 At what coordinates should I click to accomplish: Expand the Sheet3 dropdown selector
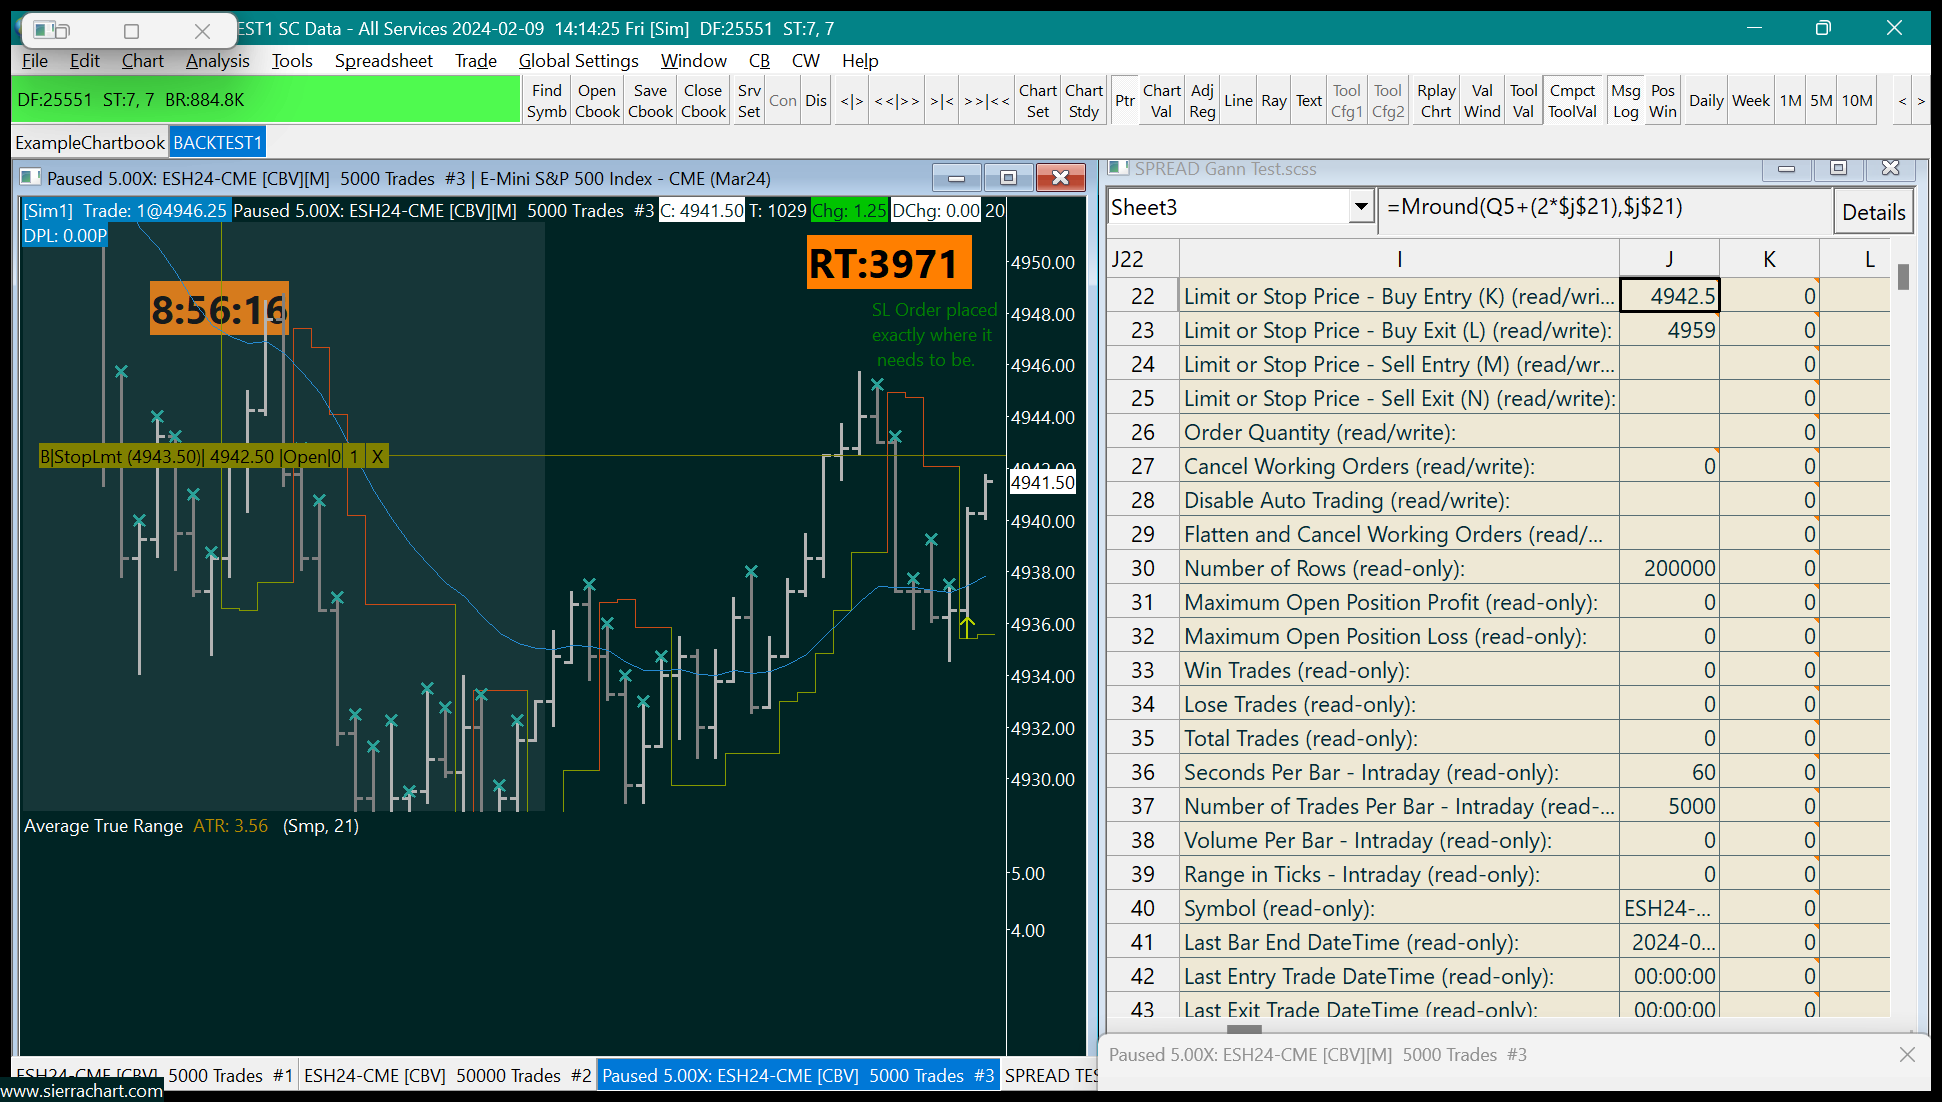pos(1360,208)
